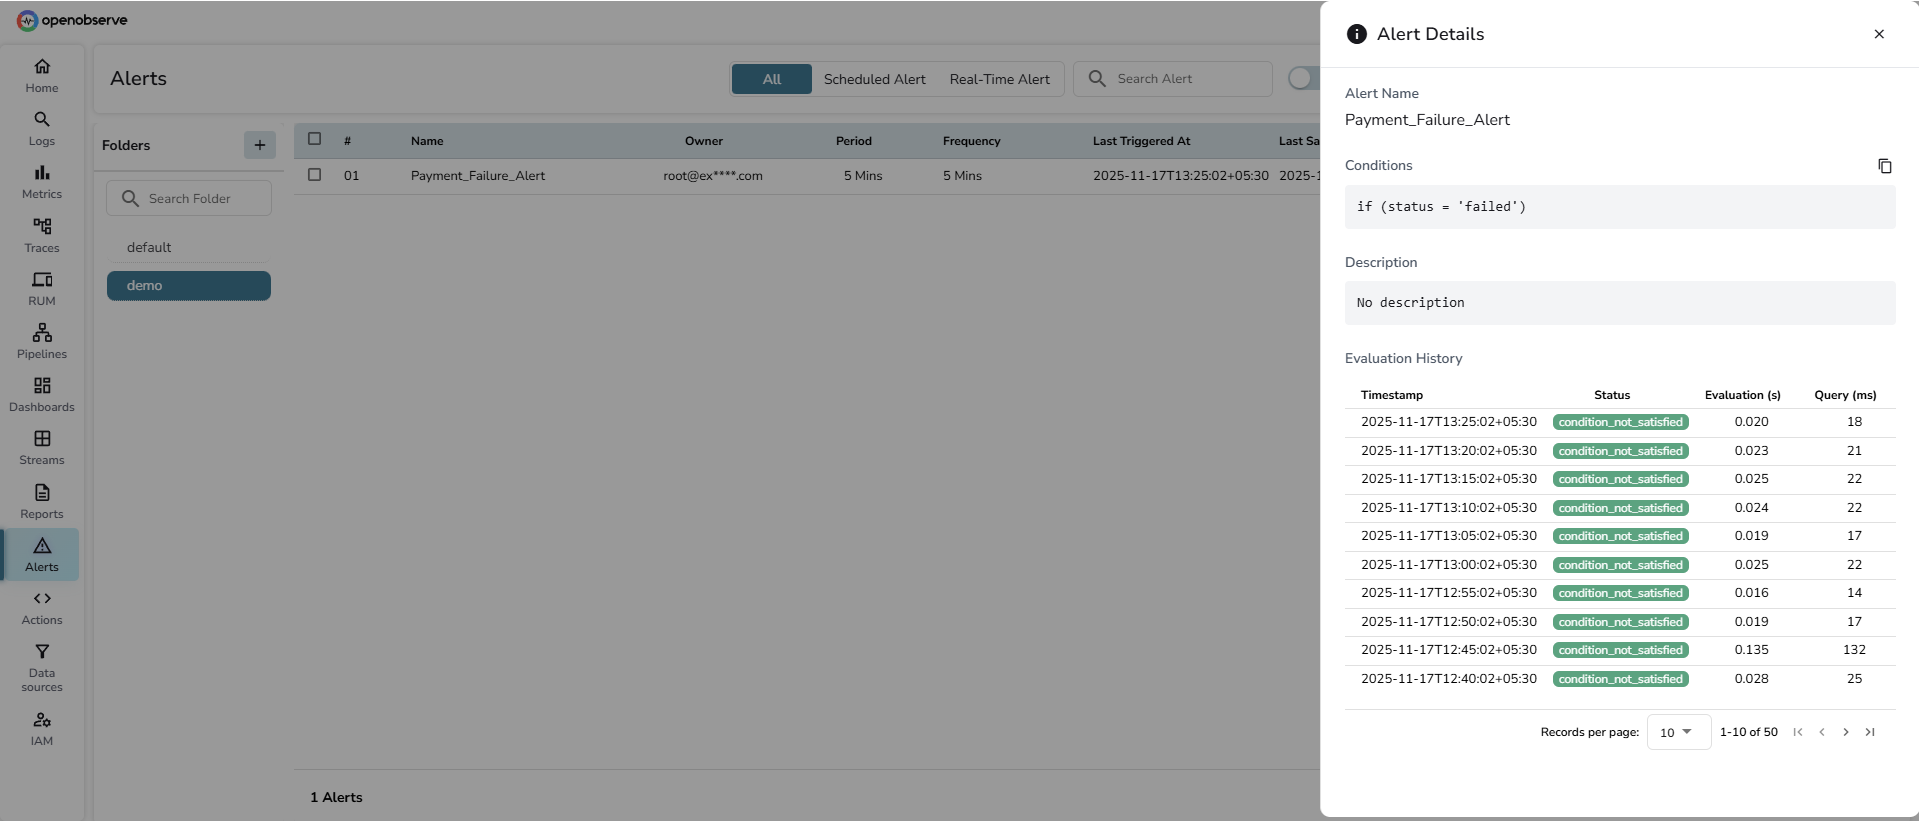
Task: Switch to Scheduled Alert tab
Action: pos(874,79)
